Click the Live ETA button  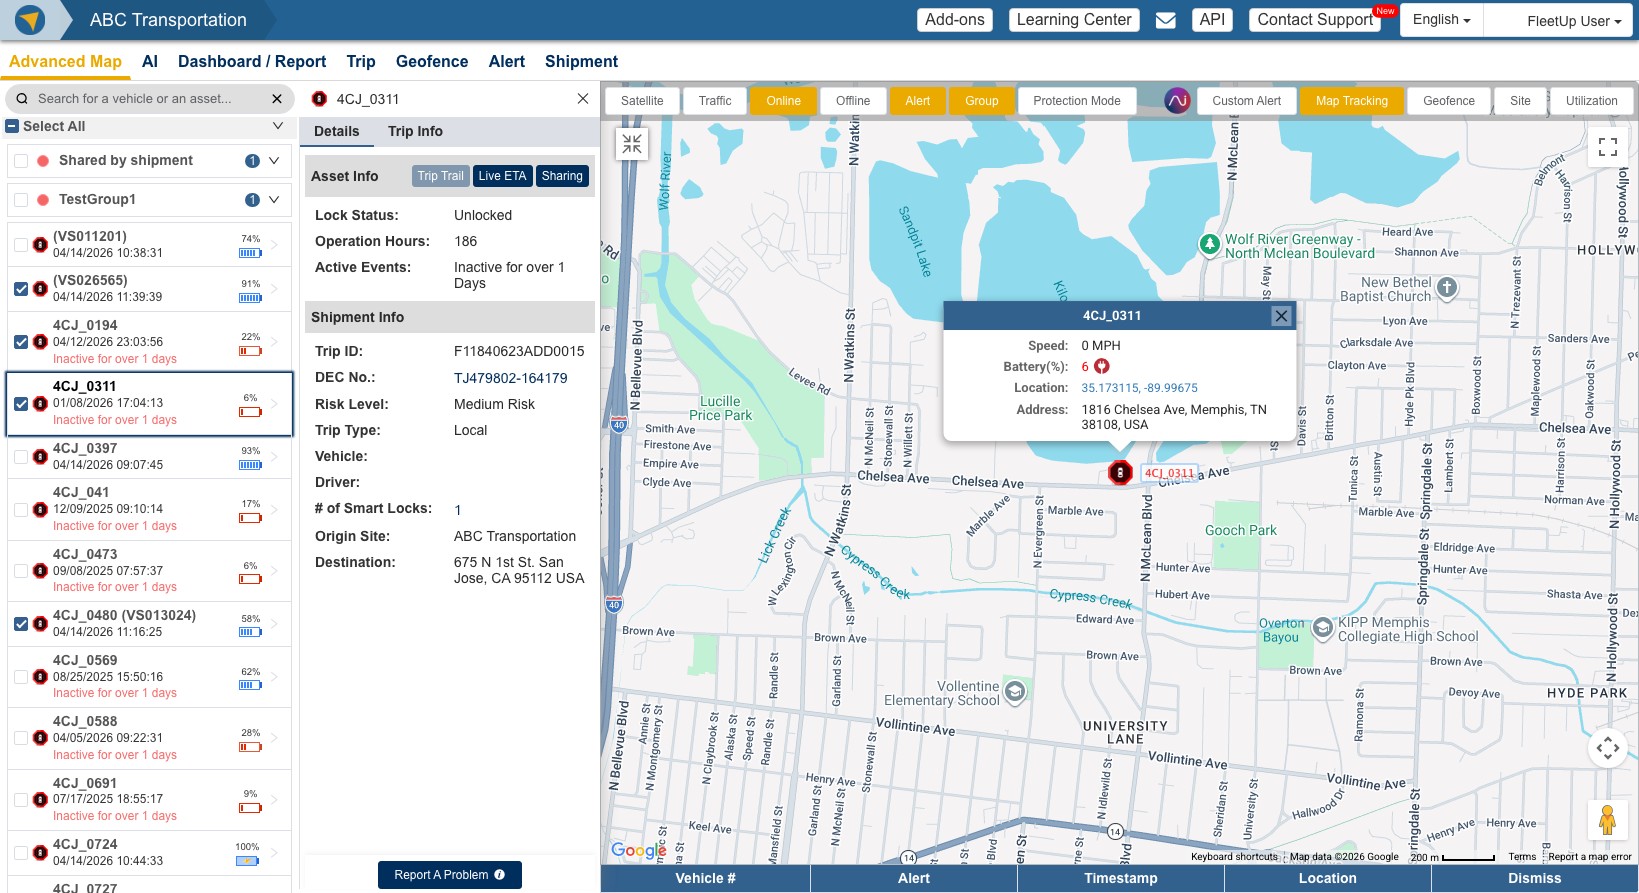(502, 176)
